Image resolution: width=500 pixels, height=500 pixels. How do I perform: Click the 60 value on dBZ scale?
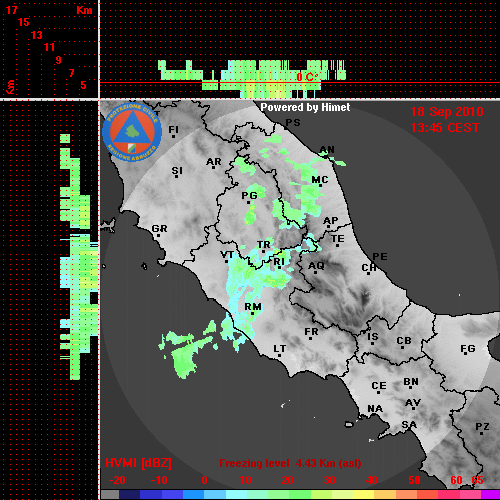coord(456,480)
